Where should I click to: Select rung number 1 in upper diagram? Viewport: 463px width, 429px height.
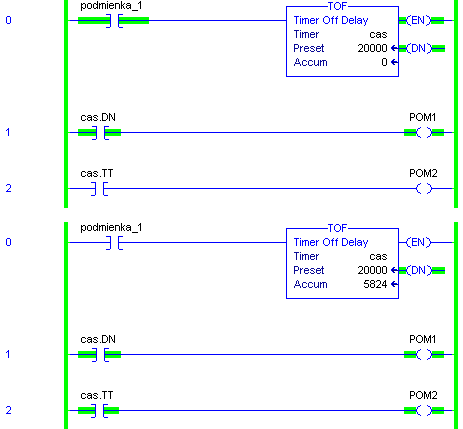(x=8, y=133)
